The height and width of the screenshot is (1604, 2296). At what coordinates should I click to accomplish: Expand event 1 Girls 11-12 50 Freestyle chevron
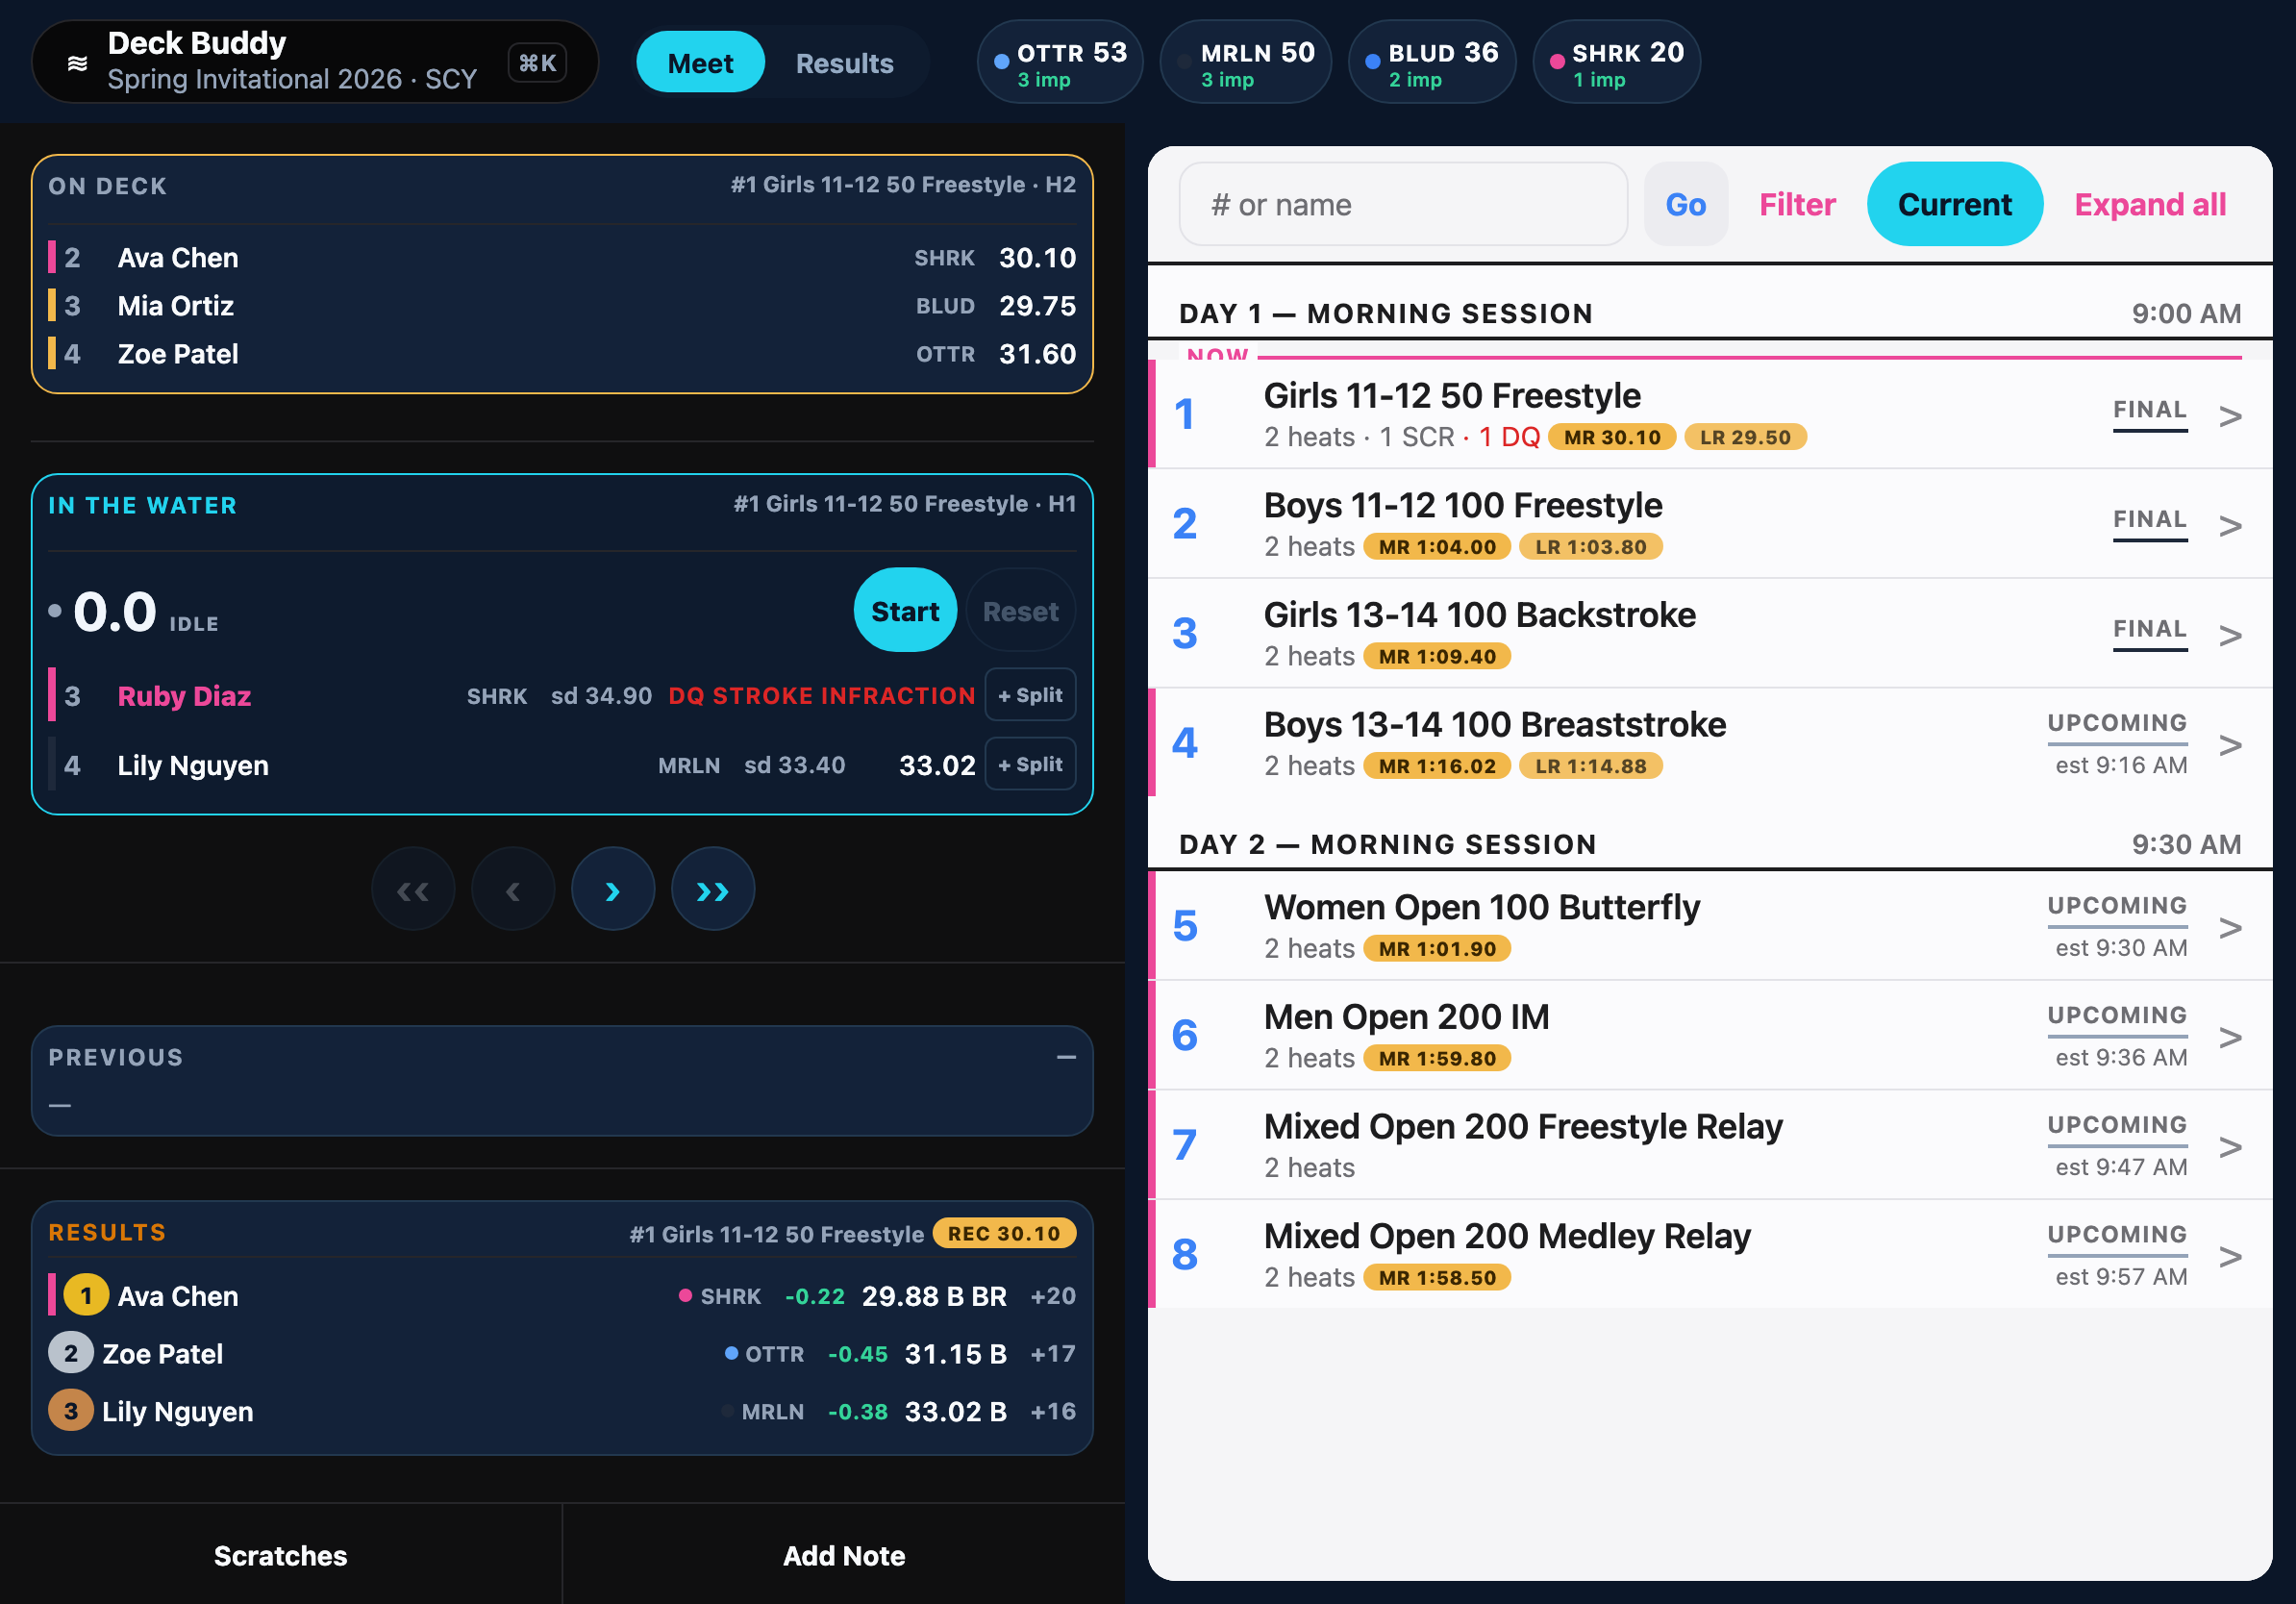(2229, 416)
